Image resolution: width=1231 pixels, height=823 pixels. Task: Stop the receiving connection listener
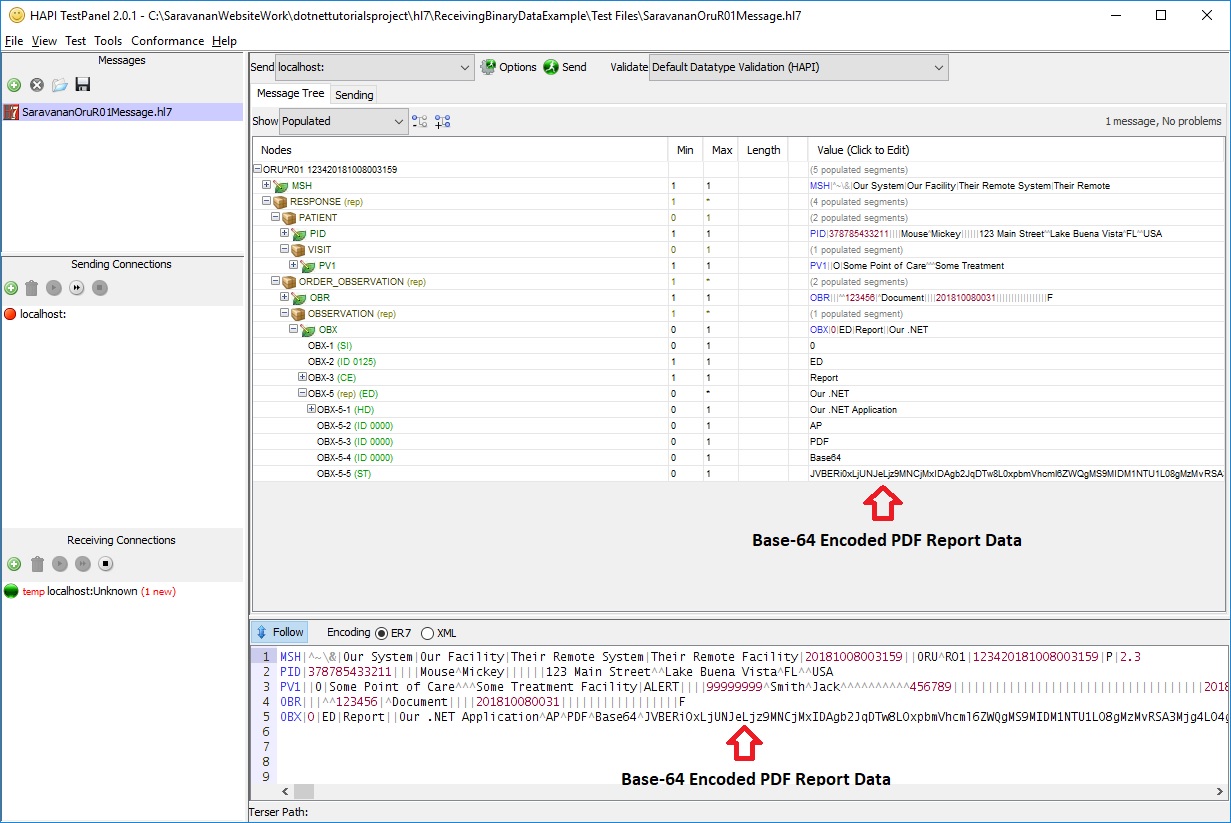pos(105,564)
